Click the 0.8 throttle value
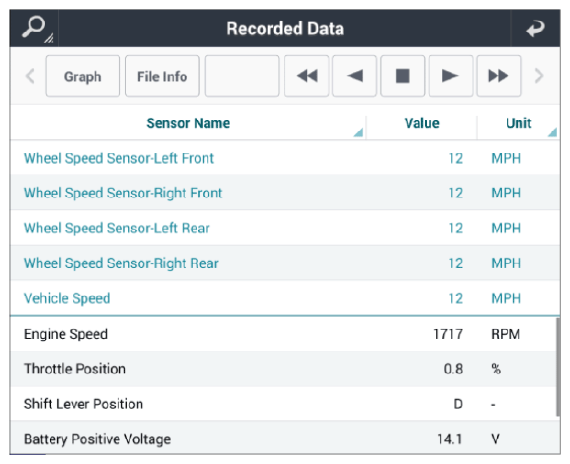570x464 pixels. tap(453, 369)
